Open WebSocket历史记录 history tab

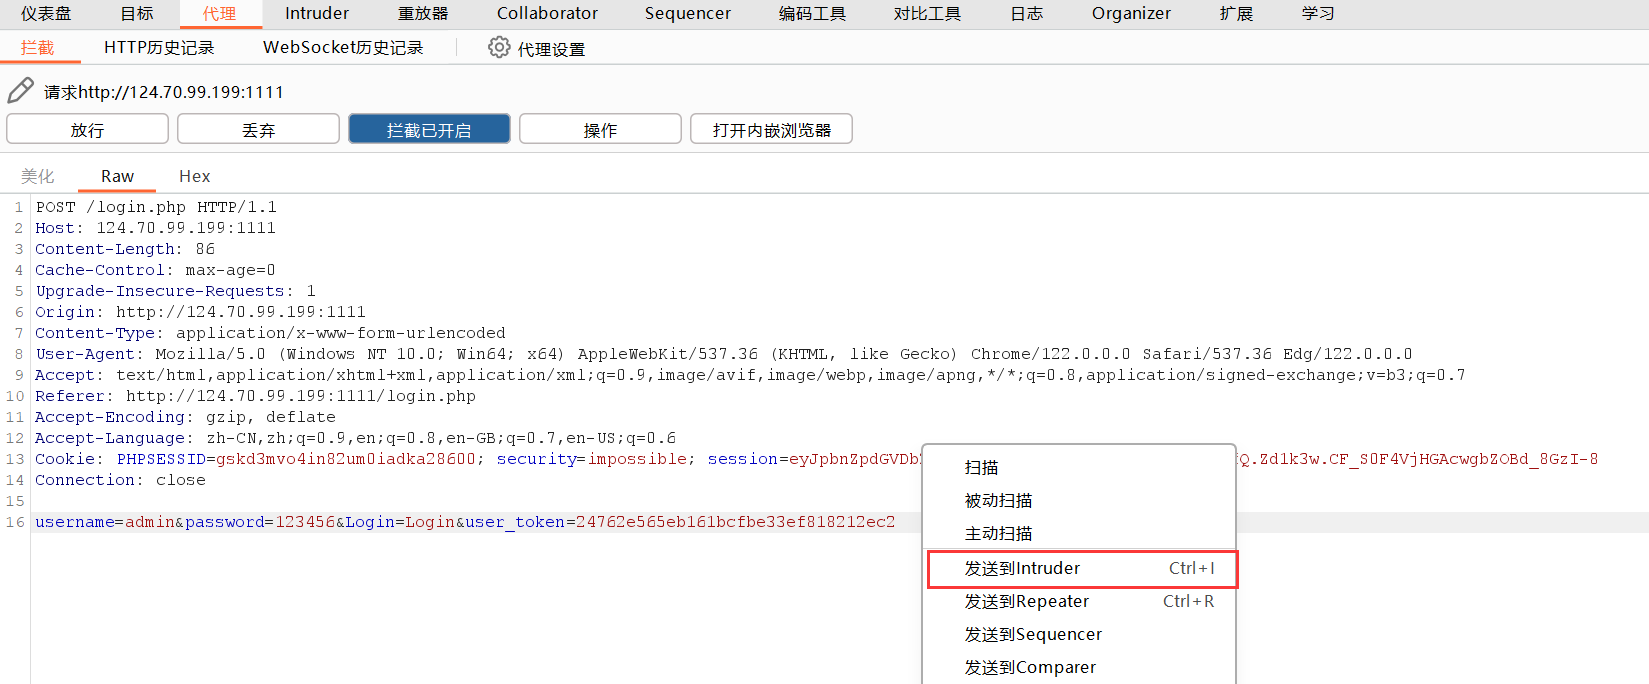click(343, 48)
